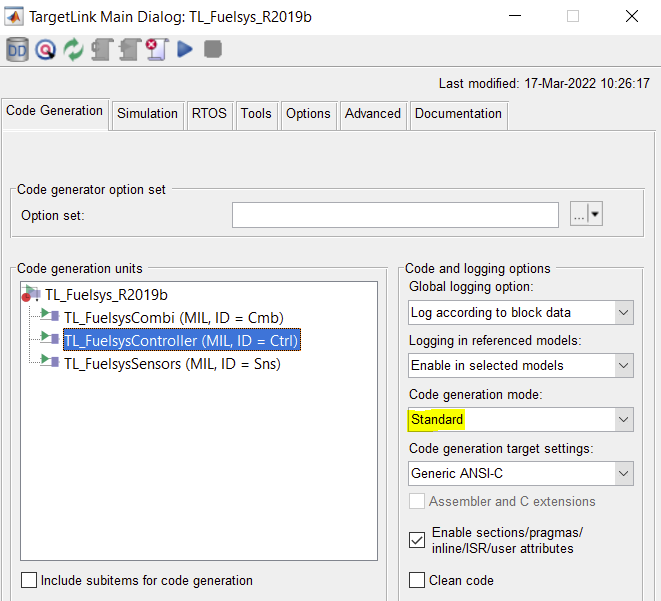Select TL_FuelsysController (MIL, ID = Ctrl)
The height and width of the screenshot is (601, 661).
point(182,340)
